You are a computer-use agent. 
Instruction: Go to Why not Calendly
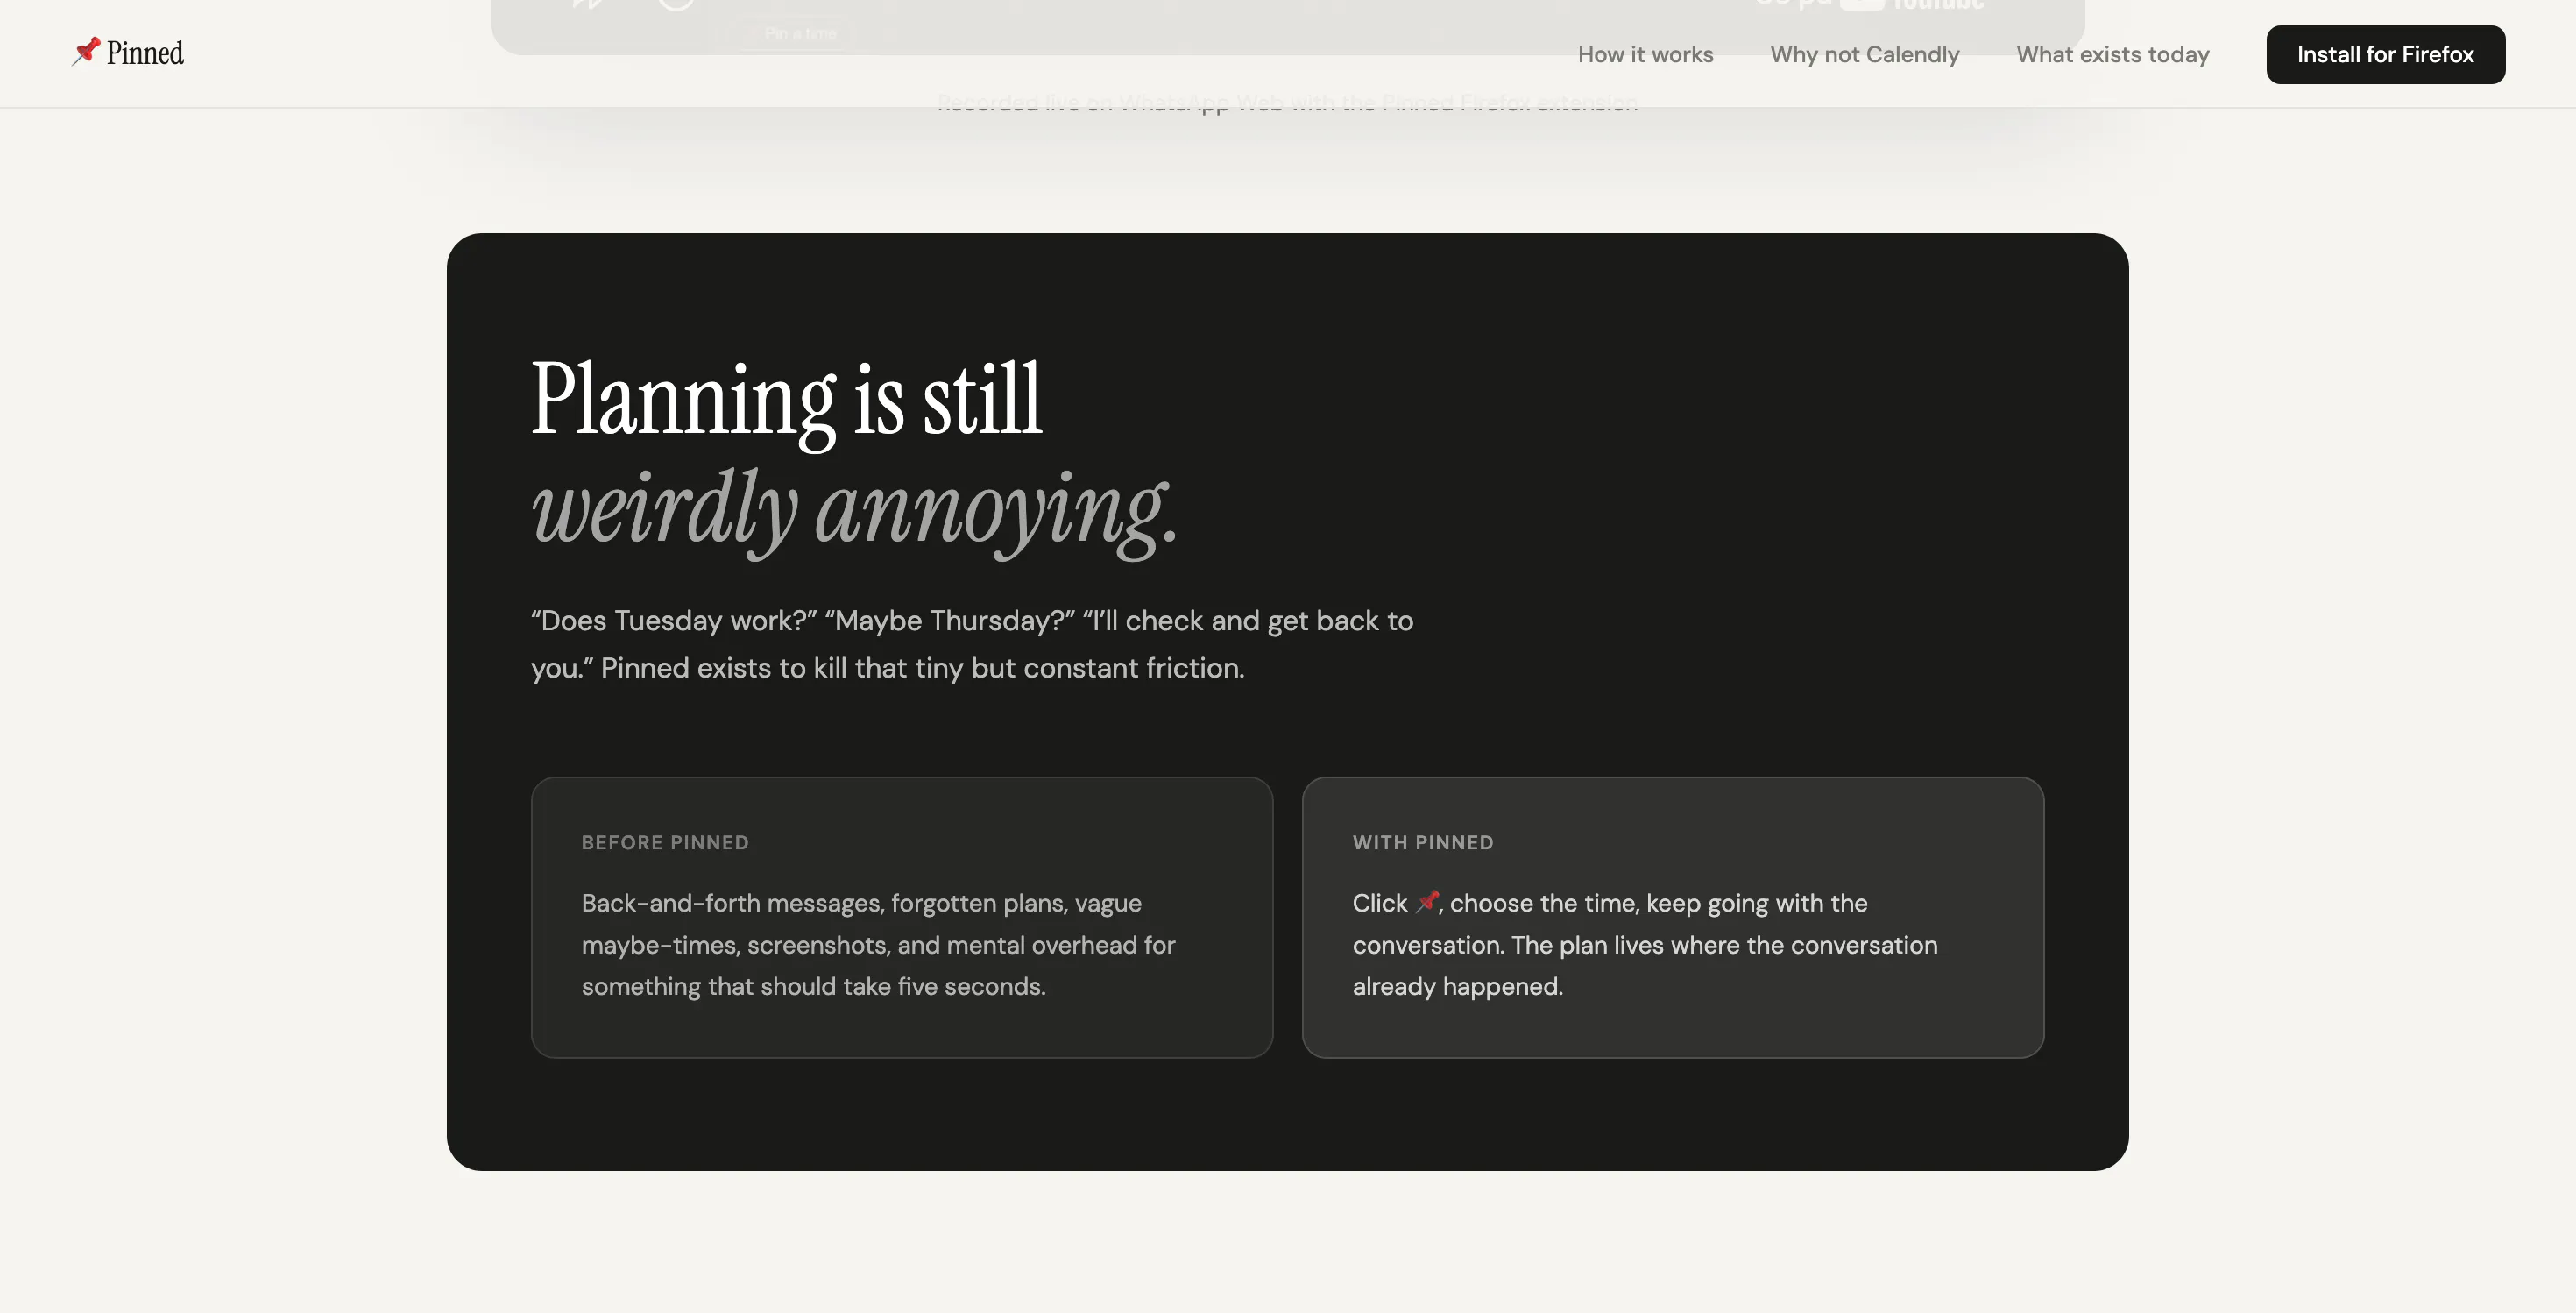click(1864, 55)
